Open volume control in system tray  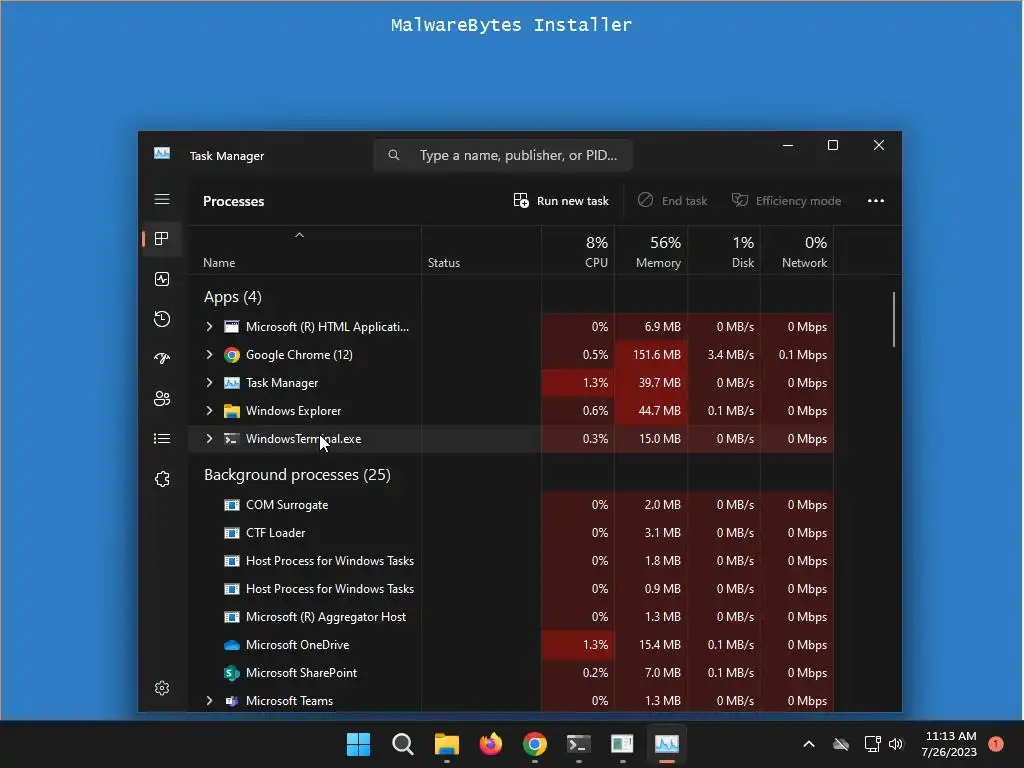coord(896,744)
